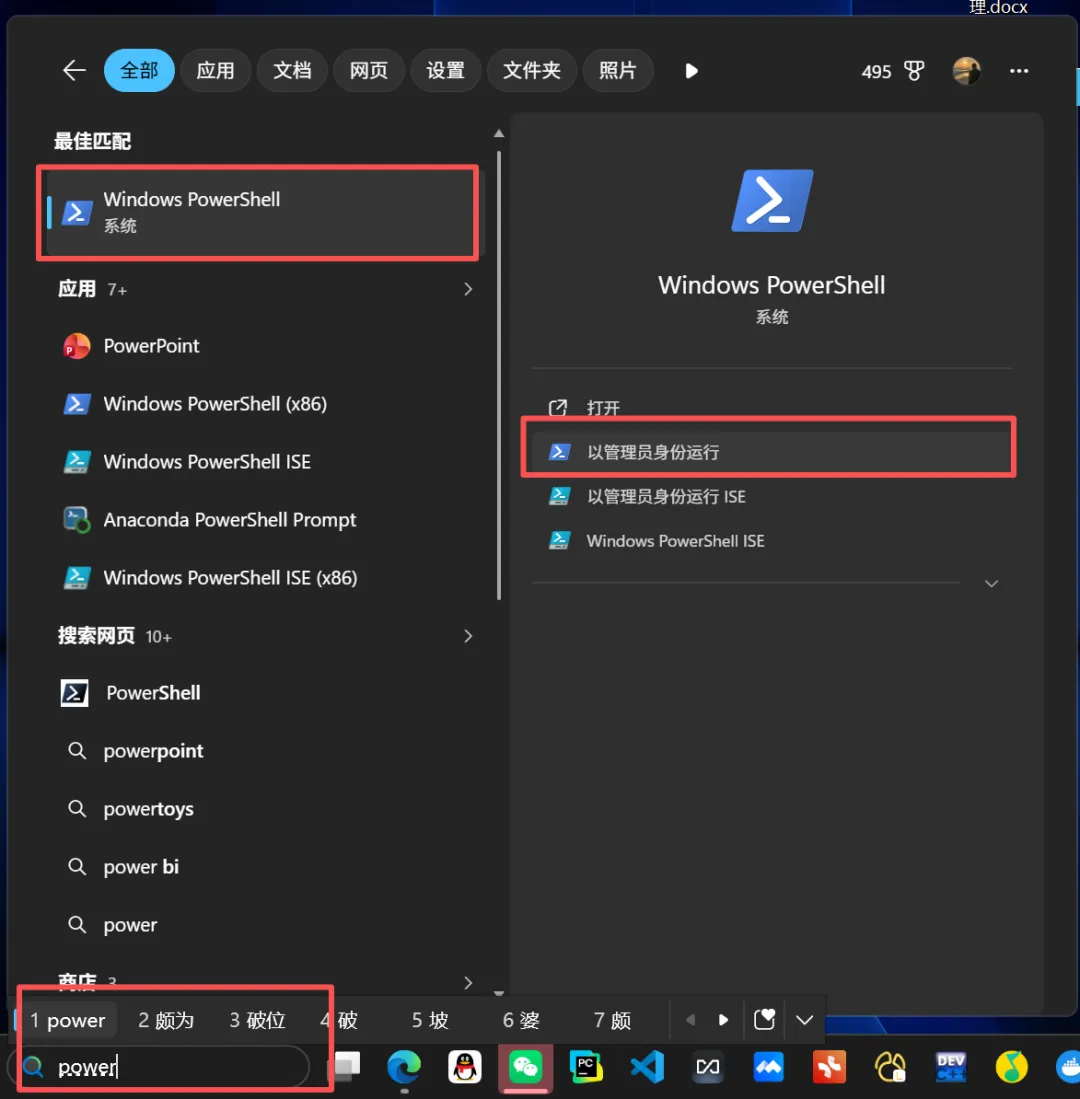
Task: Switch to the 照片 filter tab
Action: (617, 70)
